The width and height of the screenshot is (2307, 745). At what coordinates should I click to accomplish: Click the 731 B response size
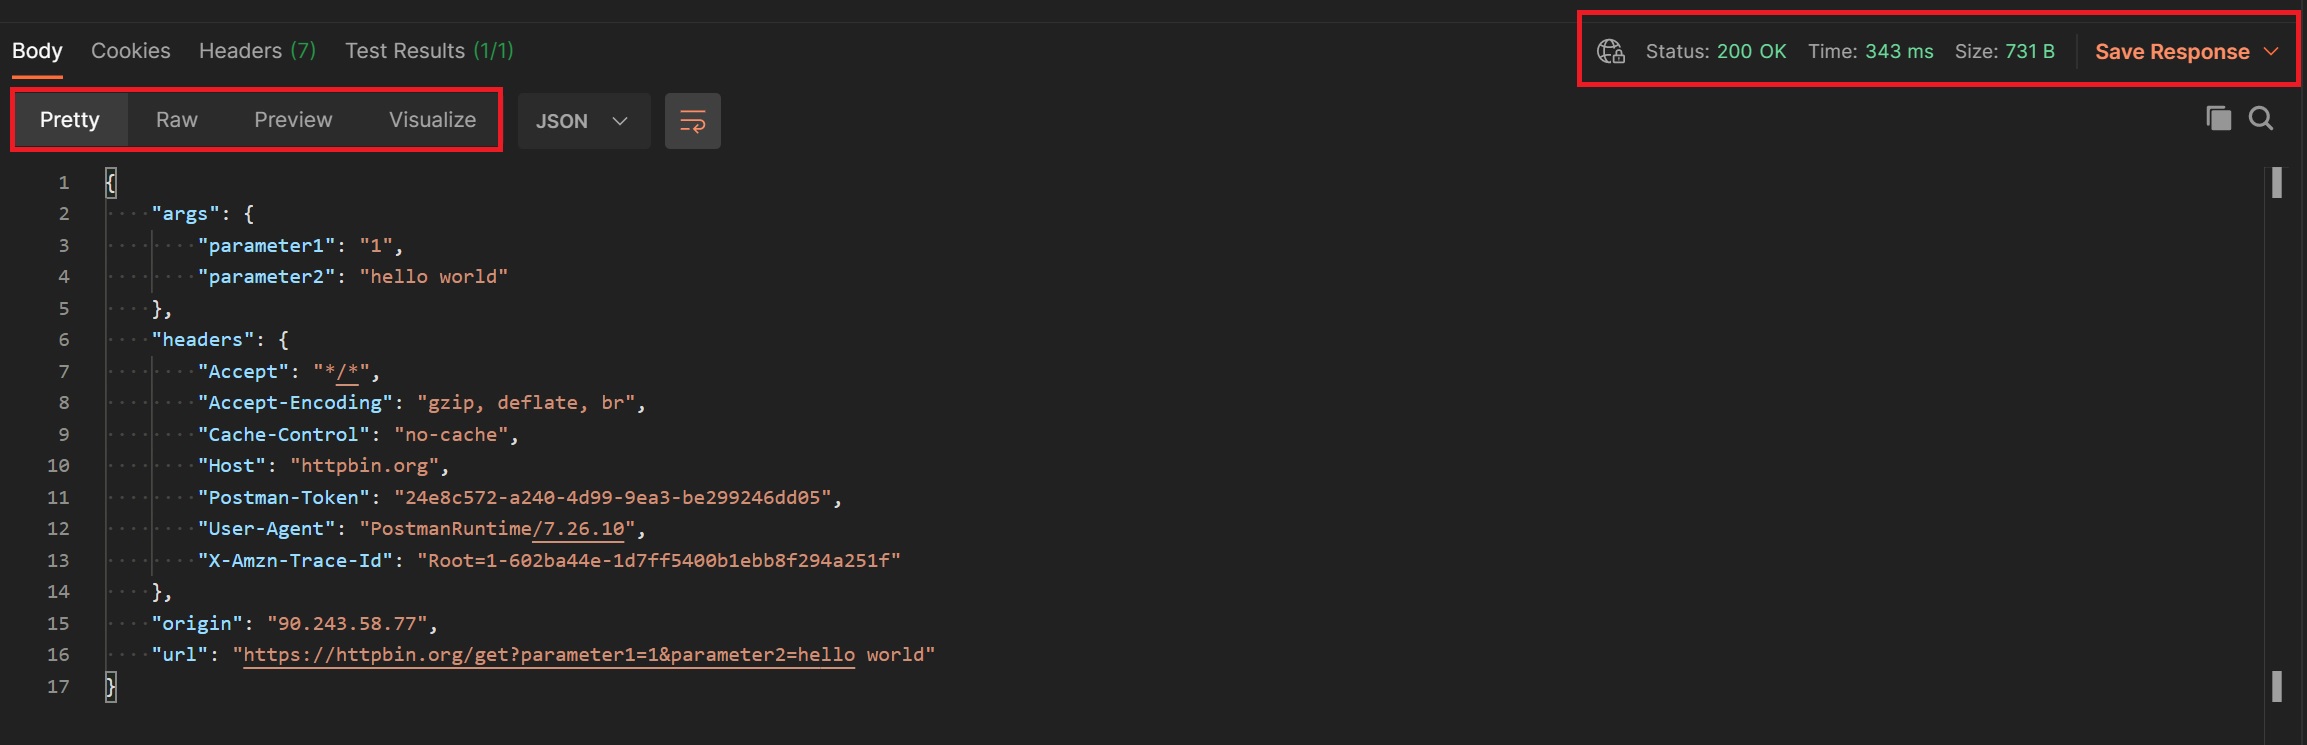coord(2030,51)
